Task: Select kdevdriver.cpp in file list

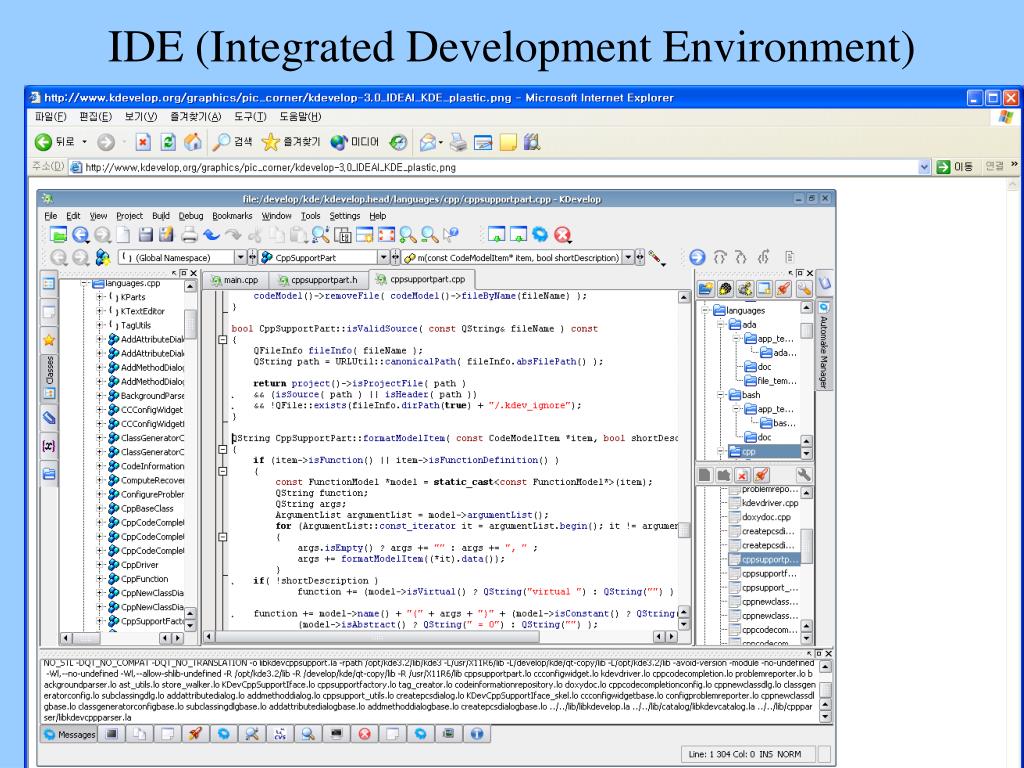Action: click(x=769, y=503)
